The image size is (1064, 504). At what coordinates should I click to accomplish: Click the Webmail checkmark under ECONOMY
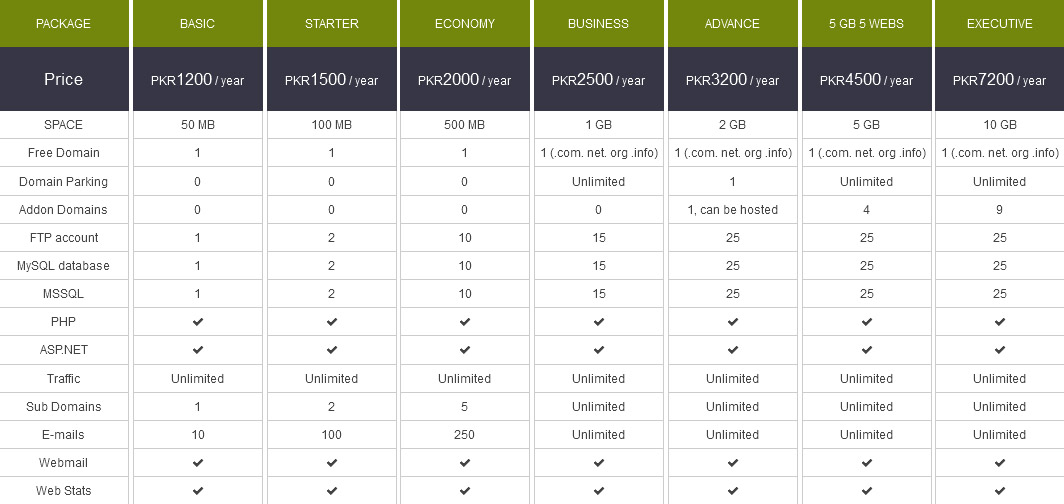coord(465,463)
